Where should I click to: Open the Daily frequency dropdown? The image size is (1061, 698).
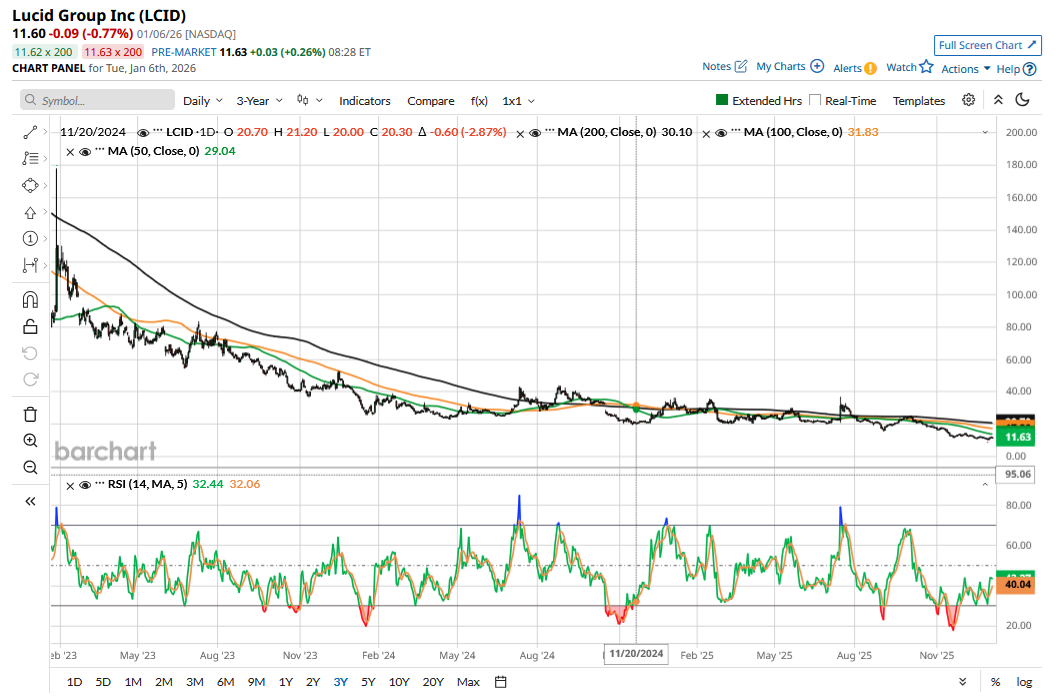[203, 101]
